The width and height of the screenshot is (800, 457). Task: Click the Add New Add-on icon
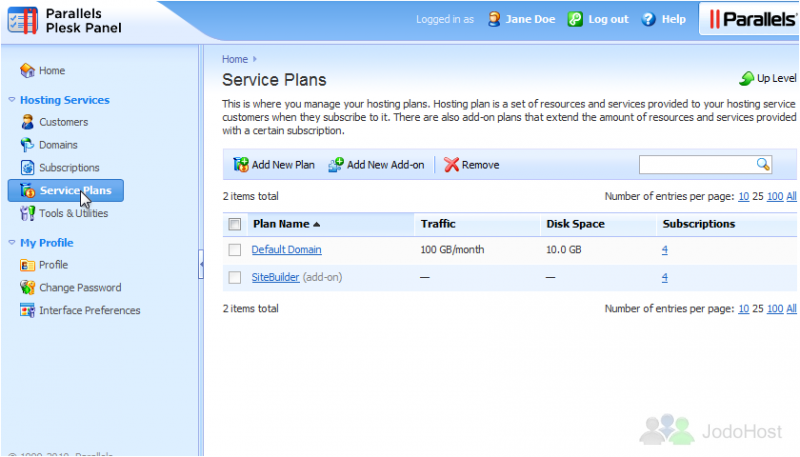[x=336, y=165]
